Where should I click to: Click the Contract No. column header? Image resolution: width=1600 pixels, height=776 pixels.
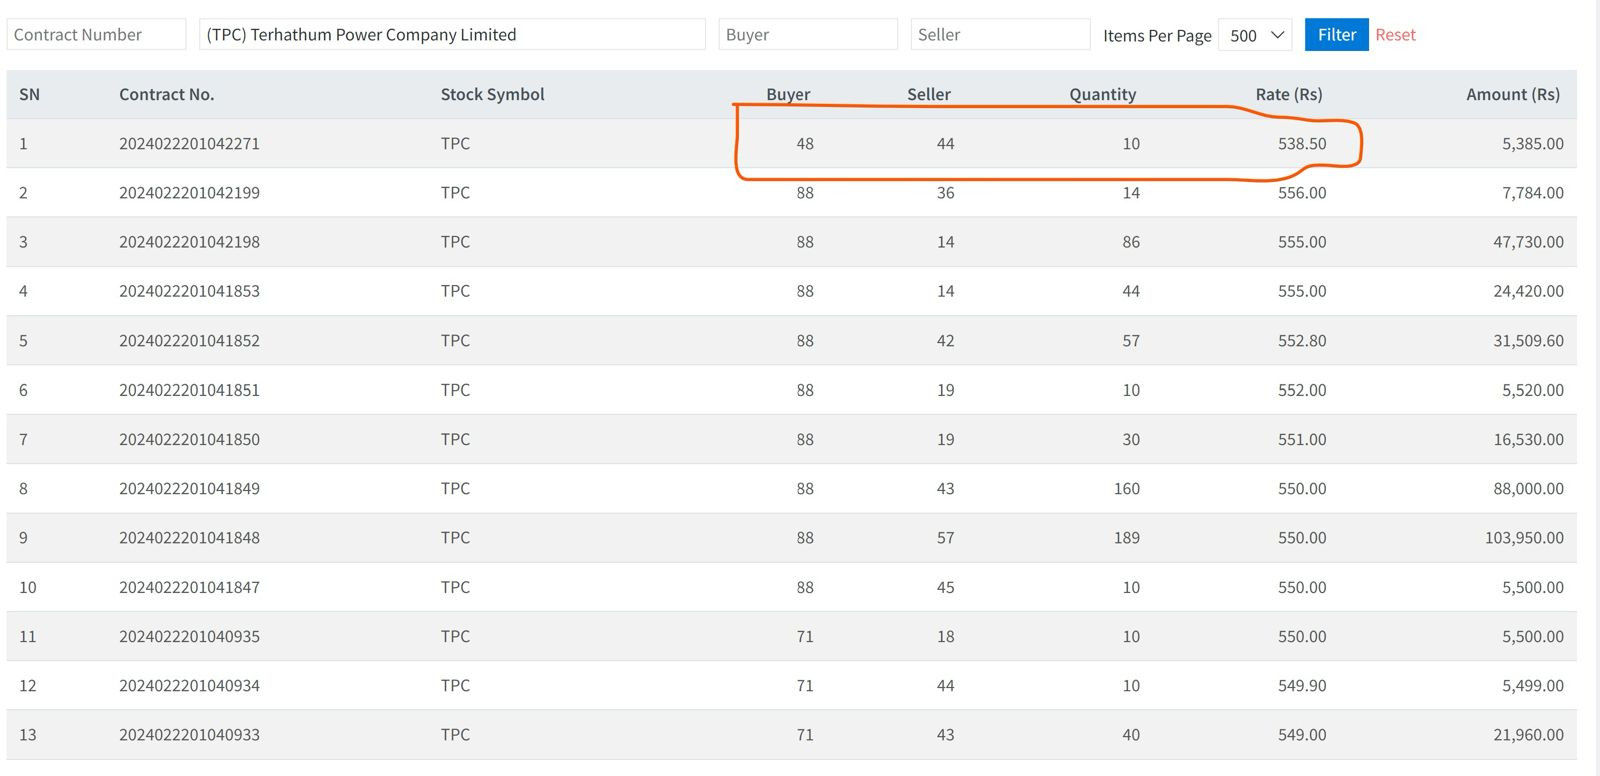click(x=167, y=94)
